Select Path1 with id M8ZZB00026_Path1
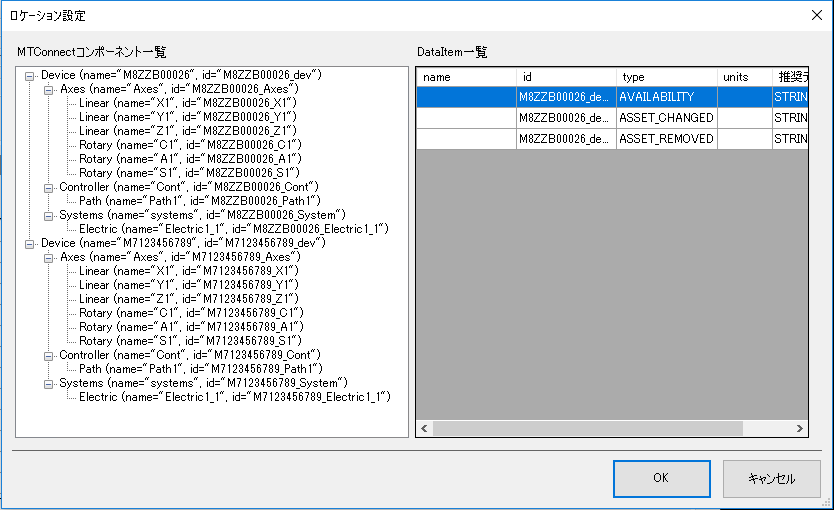Screen dimensions: 834x510 [x=200, y=201]
